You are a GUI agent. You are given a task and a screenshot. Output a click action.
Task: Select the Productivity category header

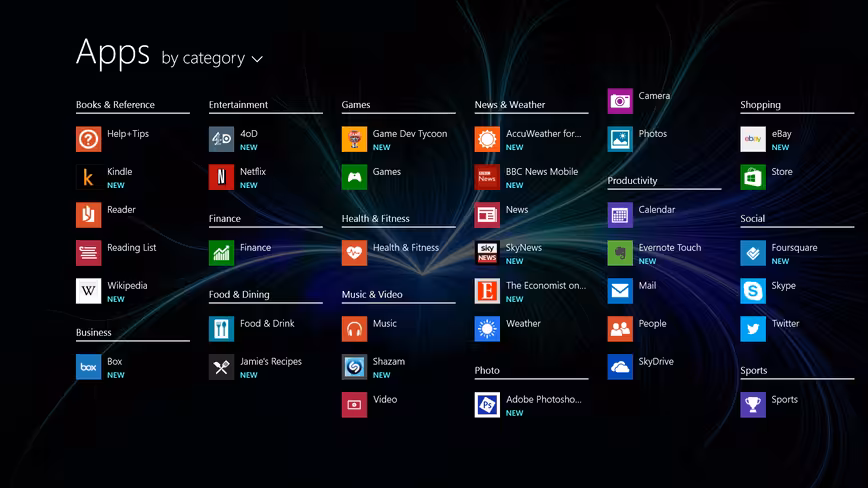click(x=632, y=180)
